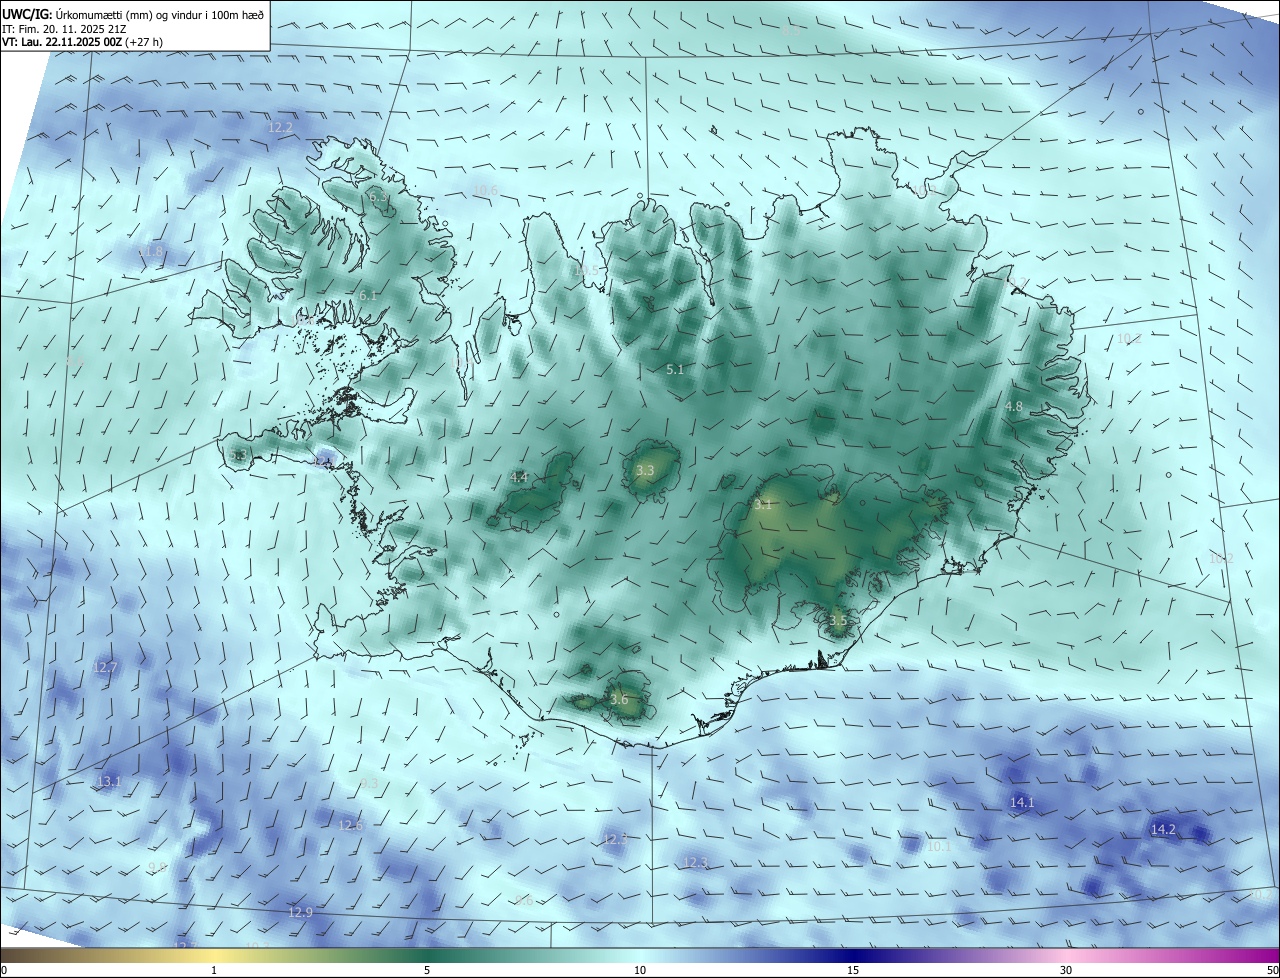Click the 9.8 value label
1280x978 pixels.
(157, 867)
